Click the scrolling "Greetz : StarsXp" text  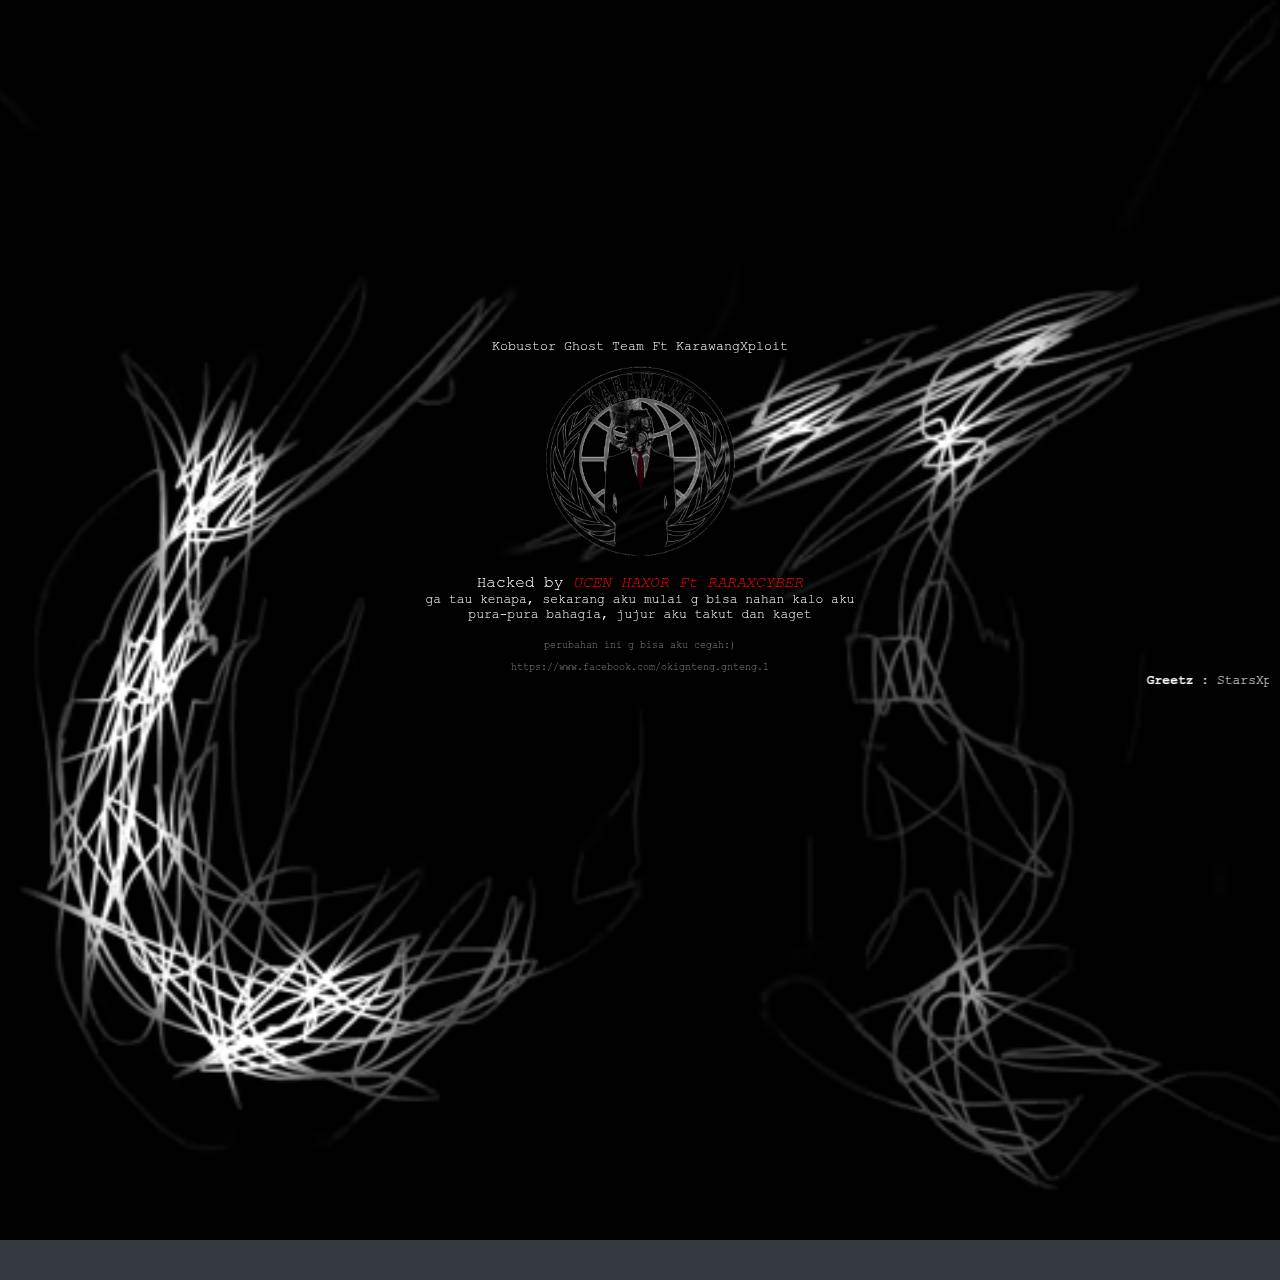[1208, 680]
